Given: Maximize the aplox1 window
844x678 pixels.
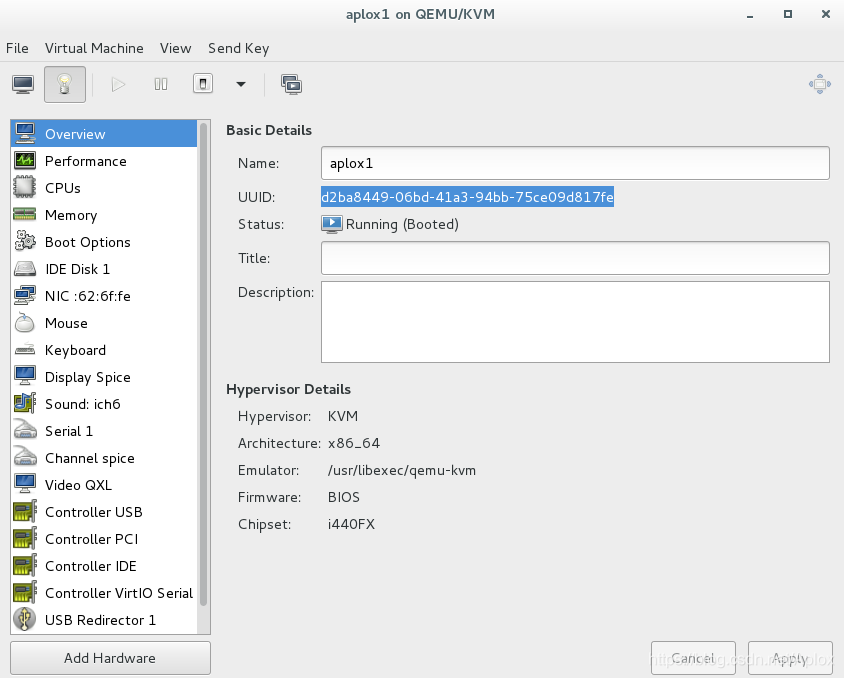Looking at the screenshot, I should click(x=787, y=14).
